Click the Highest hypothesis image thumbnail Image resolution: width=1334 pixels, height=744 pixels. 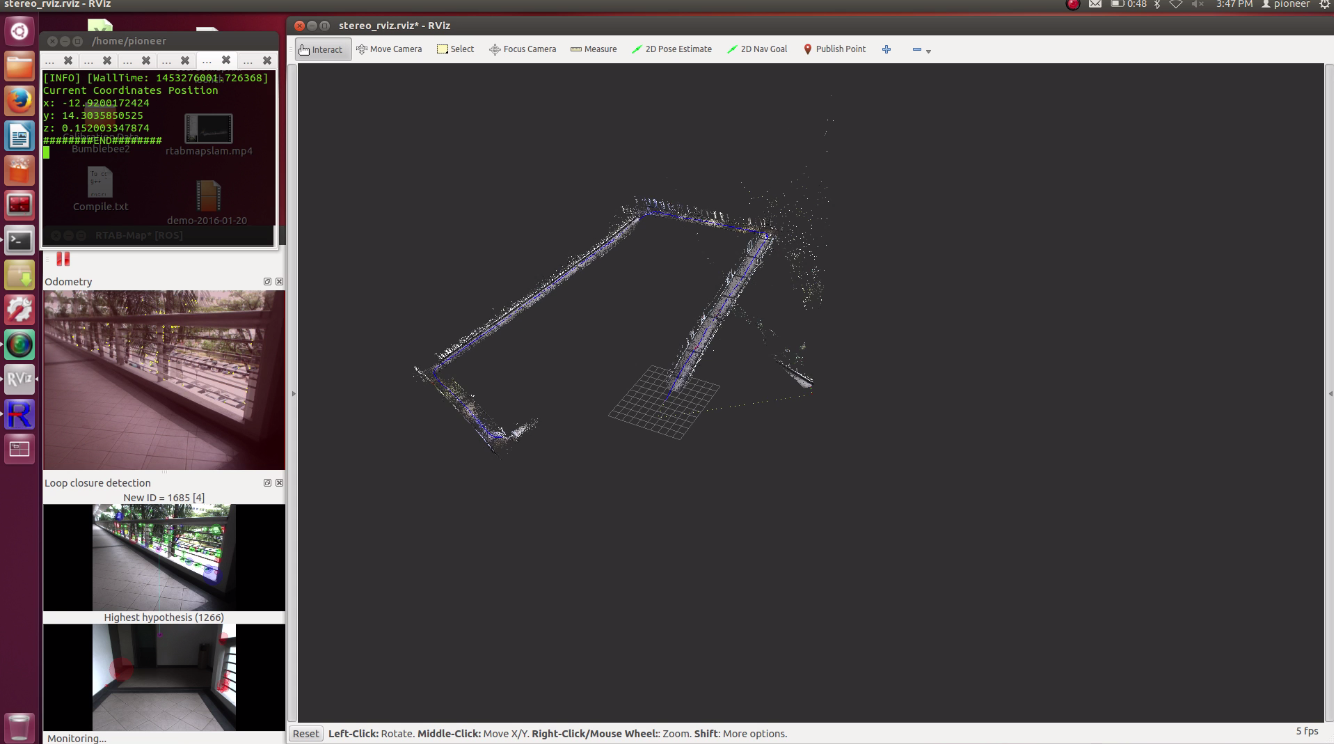pos(164,678)
